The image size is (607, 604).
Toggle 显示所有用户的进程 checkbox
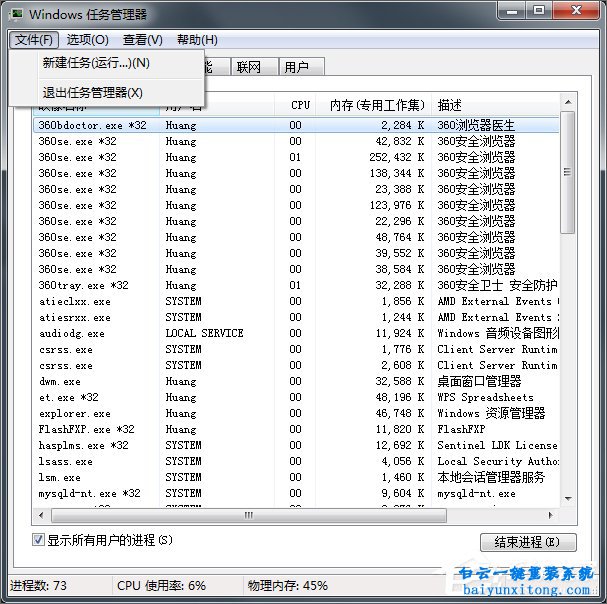tap(38, 539)
